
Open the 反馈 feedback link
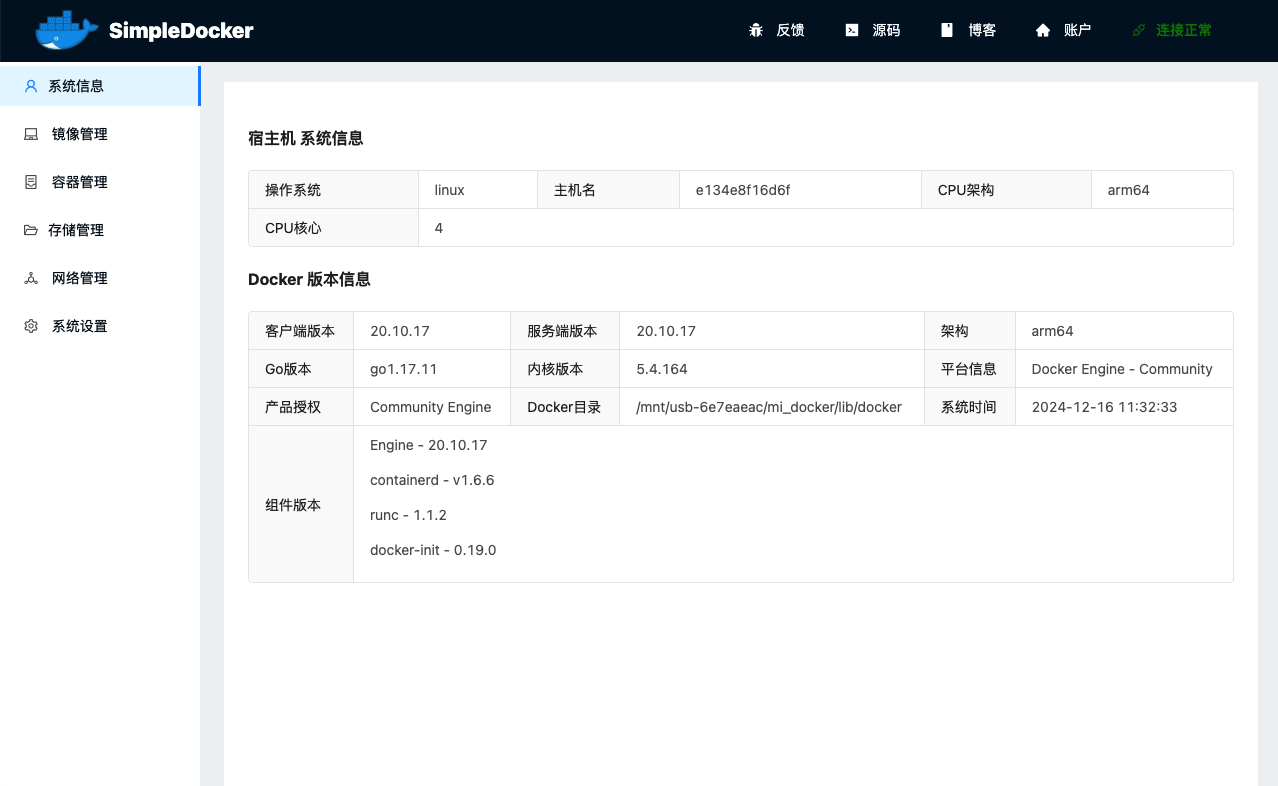point(789,30)
